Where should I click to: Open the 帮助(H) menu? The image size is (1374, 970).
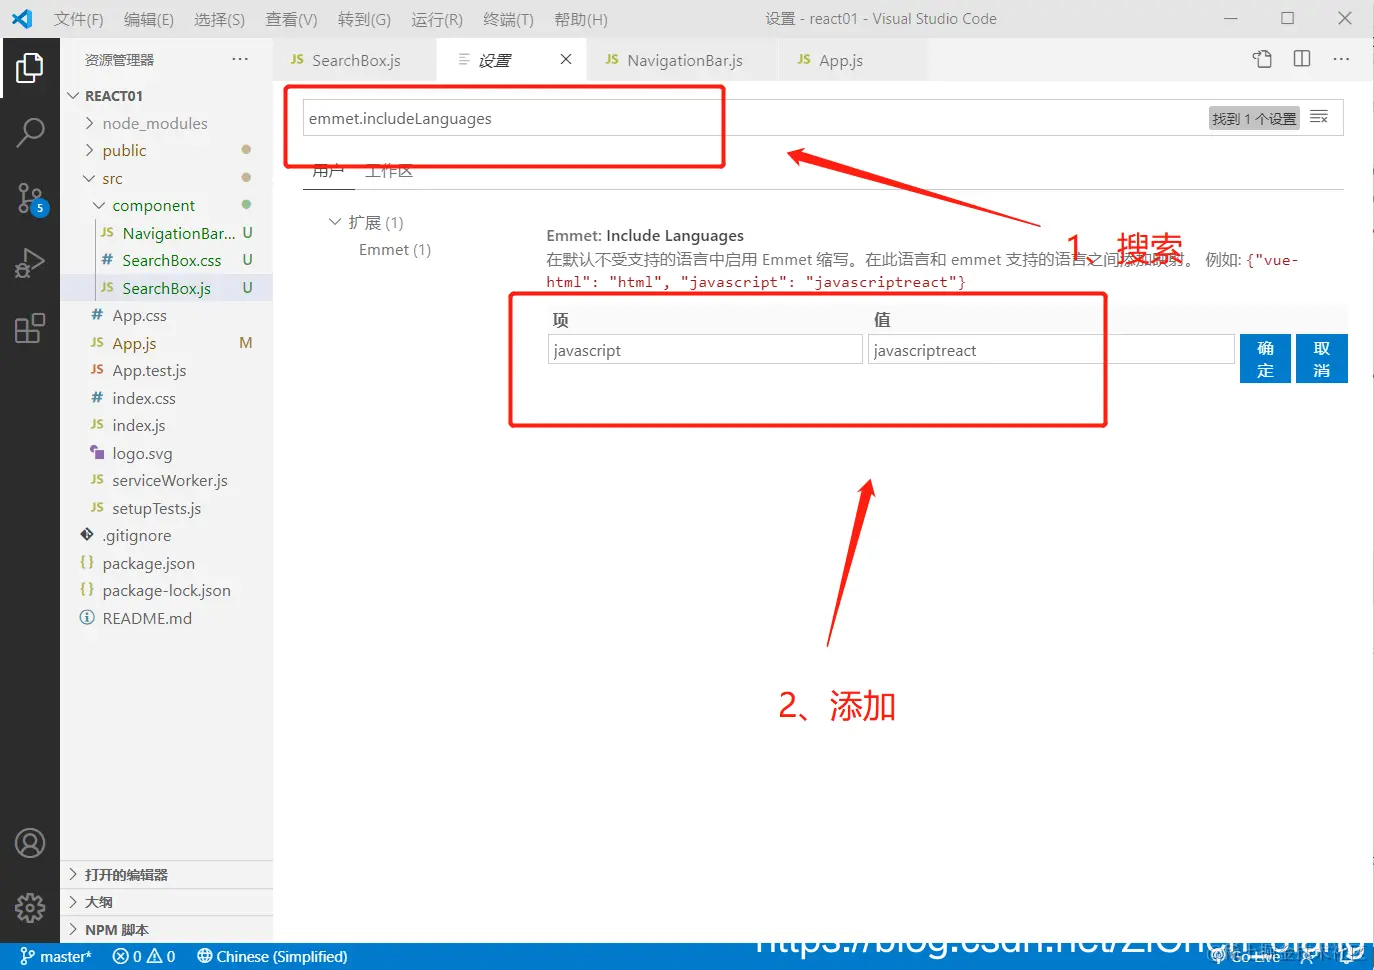[x=580, y=19]
